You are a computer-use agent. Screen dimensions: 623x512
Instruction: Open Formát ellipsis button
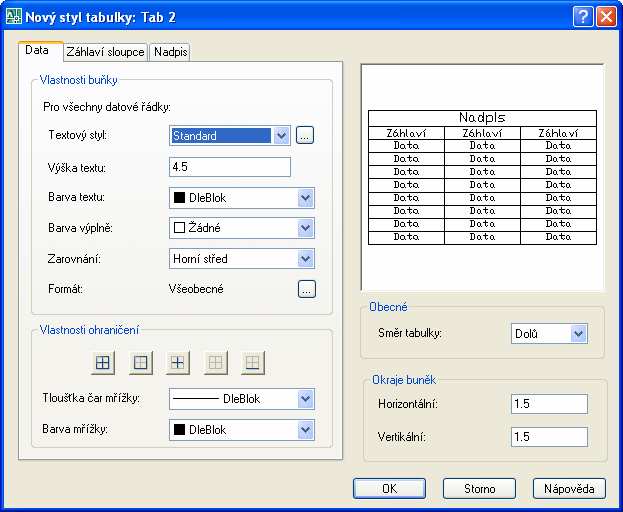(307, 289)
